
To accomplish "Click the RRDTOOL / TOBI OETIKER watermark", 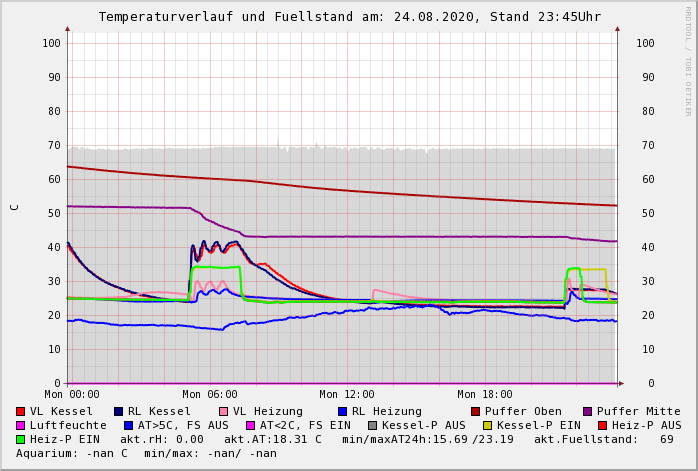I will click(688, 60).
